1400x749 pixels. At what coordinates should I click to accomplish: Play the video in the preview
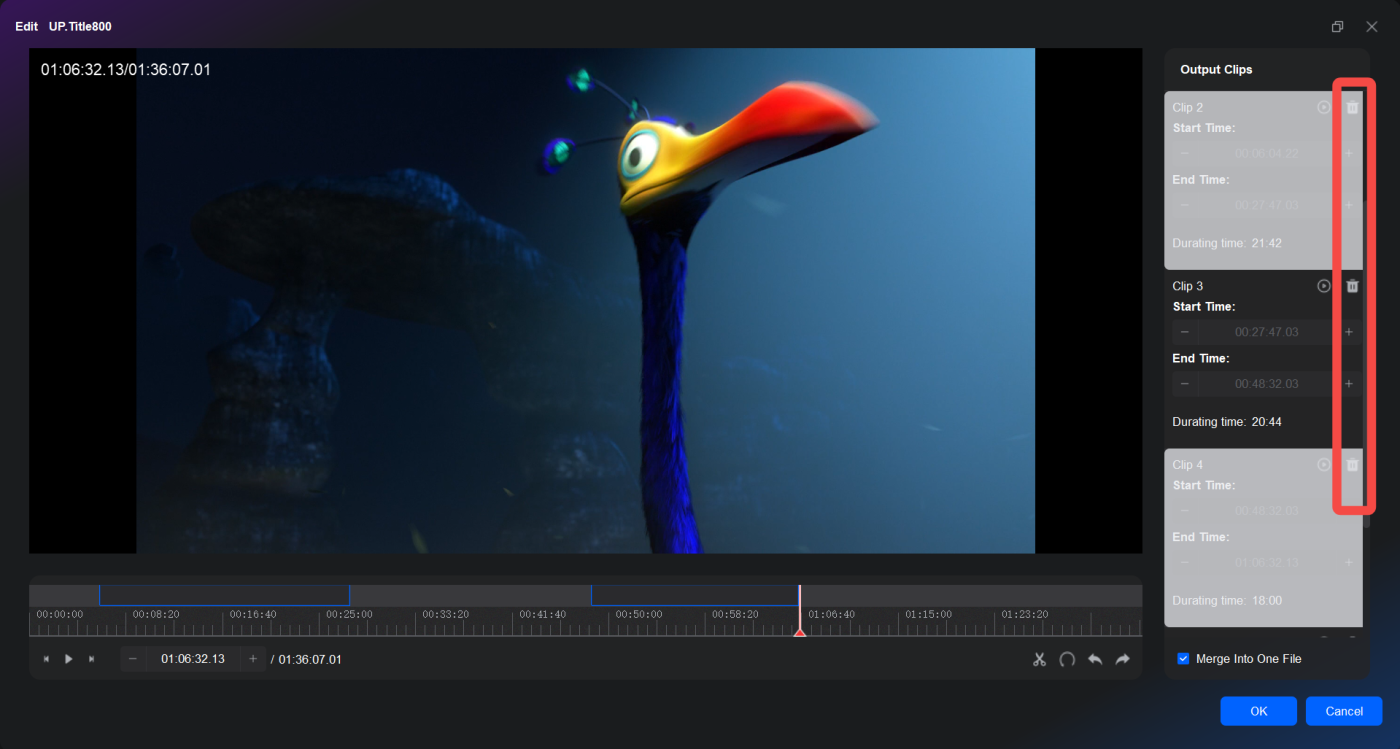coord(69,659)
